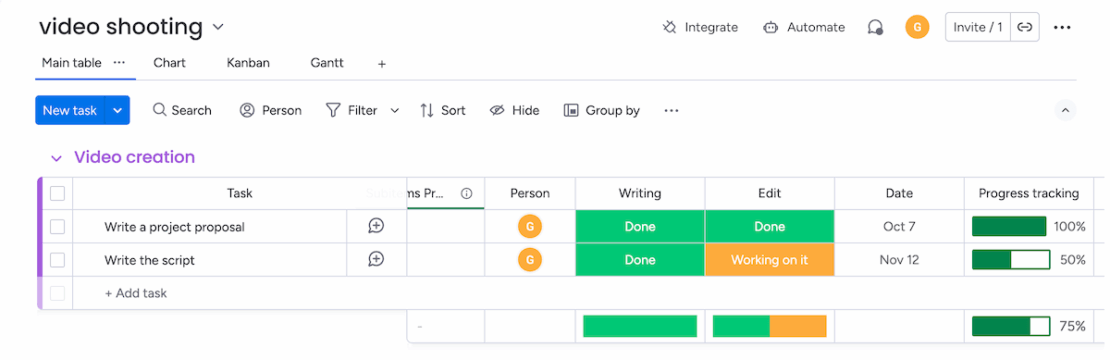Click the New task button
The width and height of the screenshot is (1110, 360).
[69, 110]
